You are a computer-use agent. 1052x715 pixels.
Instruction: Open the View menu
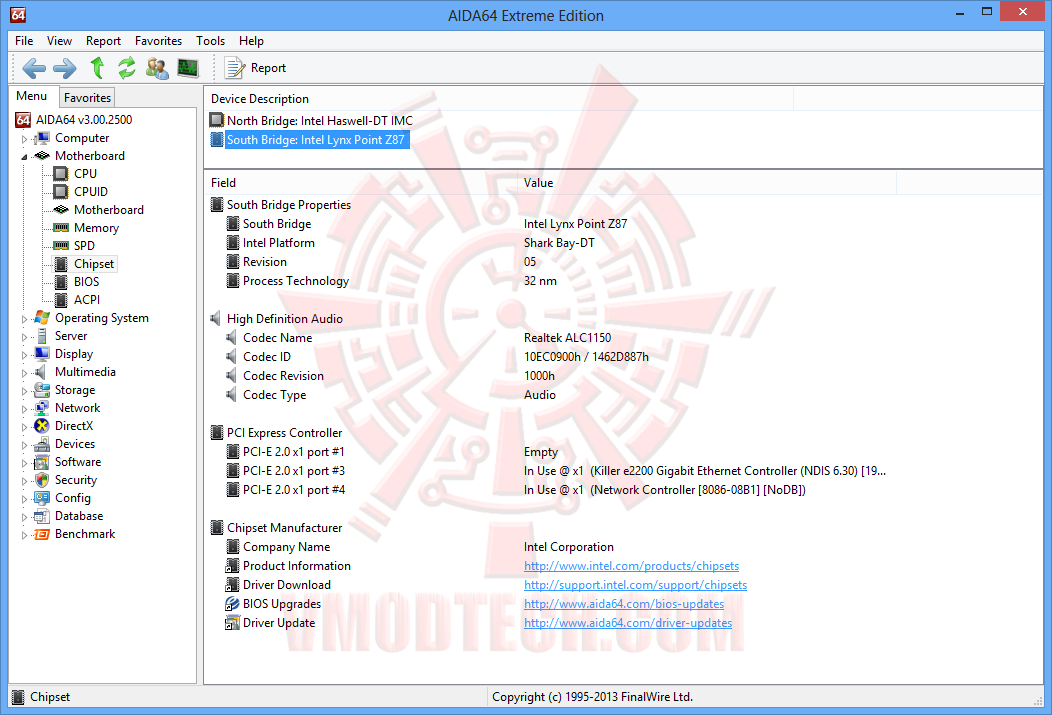coord(59,41)
